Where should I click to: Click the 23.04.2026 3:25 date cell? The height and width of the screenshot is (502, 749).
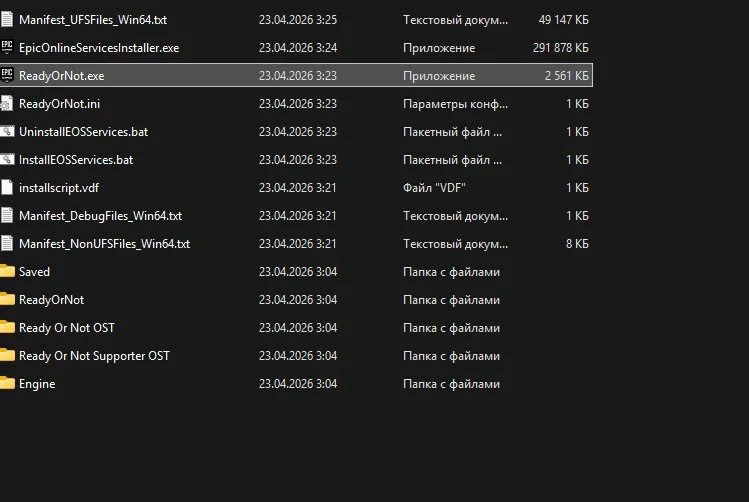(x=298, y=20)
